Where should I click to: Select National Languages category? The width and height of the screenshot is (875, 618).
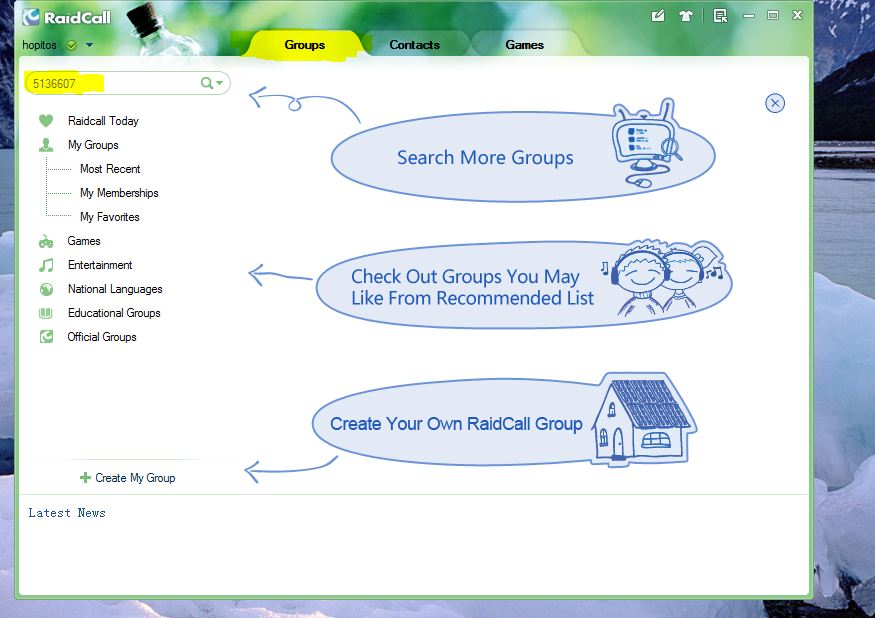[115, 289]
